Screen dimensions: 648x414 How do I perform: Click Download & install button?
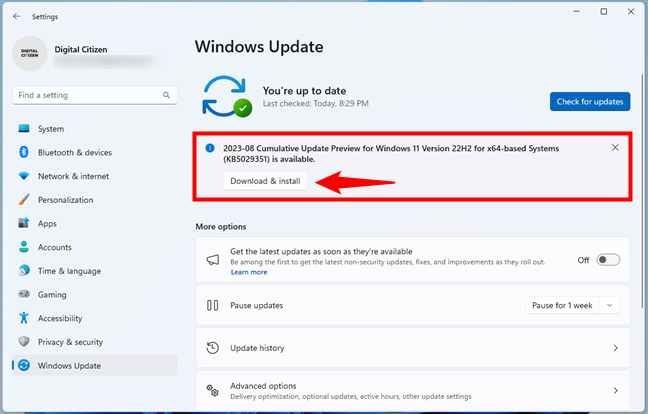tap(265, 181)
